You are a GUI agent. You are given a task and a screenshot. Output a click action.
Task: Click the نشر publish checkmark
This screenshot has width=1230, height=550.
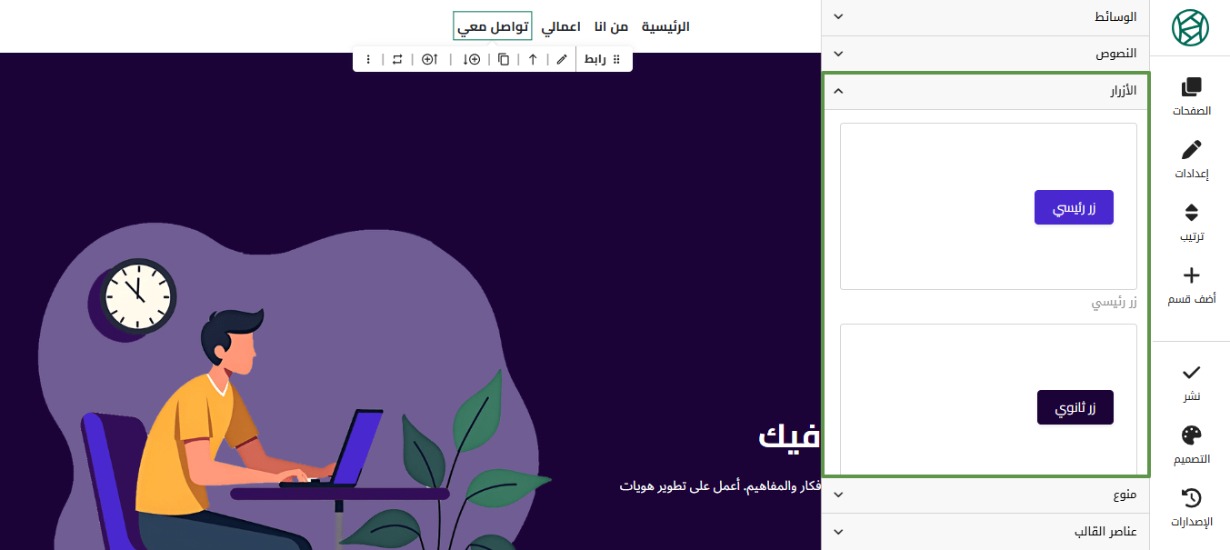(1191, 382)
